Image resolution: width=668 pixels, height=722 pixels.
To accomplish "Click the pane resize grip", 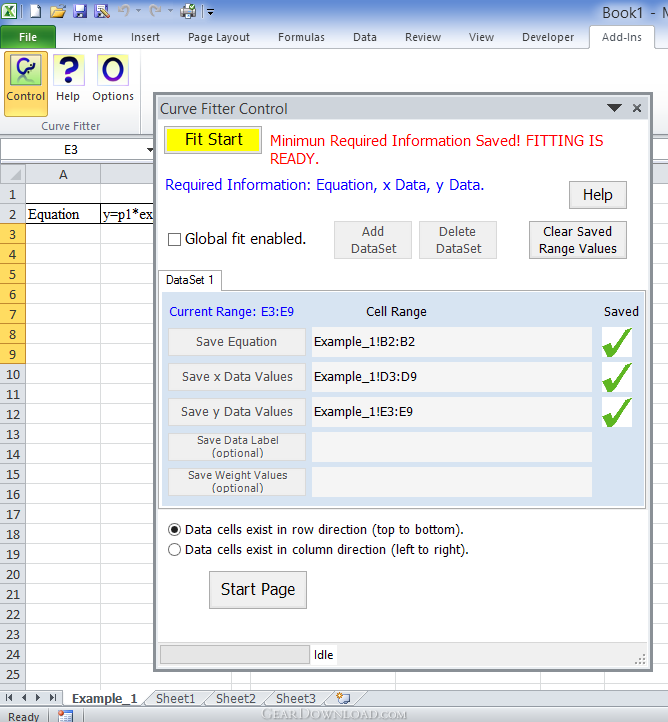I will pyautogui.click(x=640, y=659).
